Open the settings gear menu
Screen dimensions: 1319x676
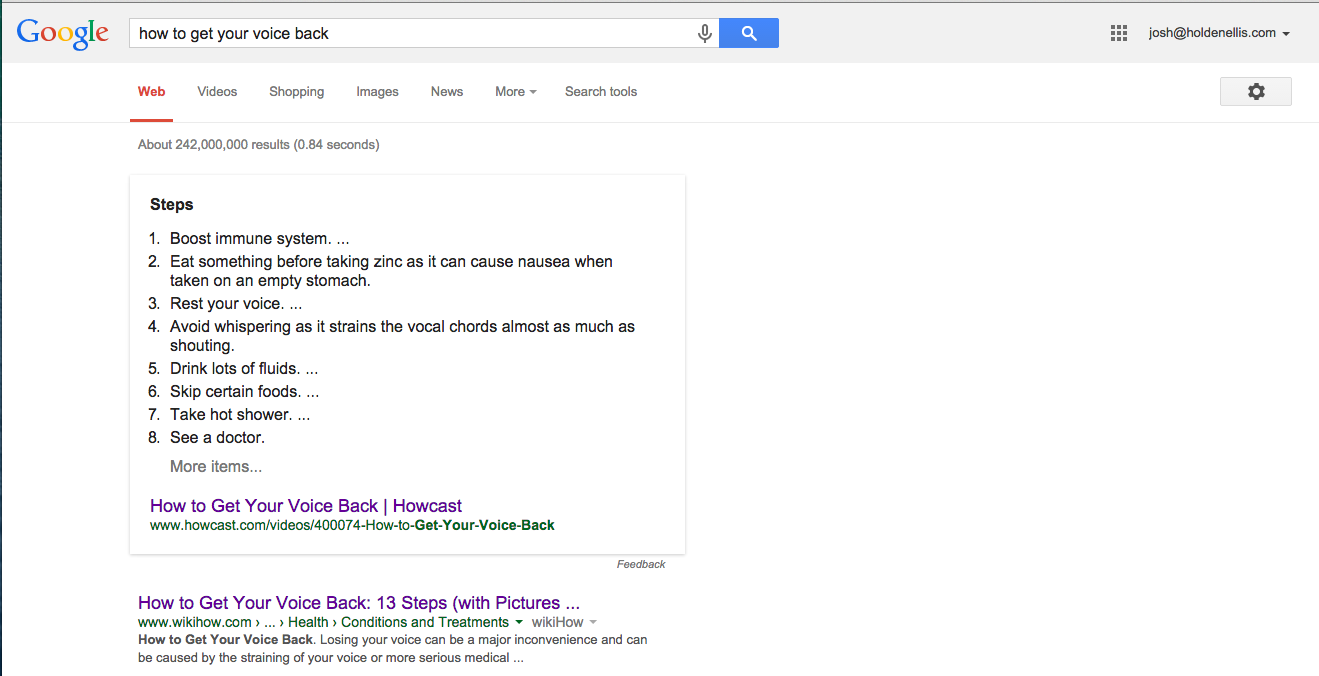pyautogui.click(x=1256, y=91)
